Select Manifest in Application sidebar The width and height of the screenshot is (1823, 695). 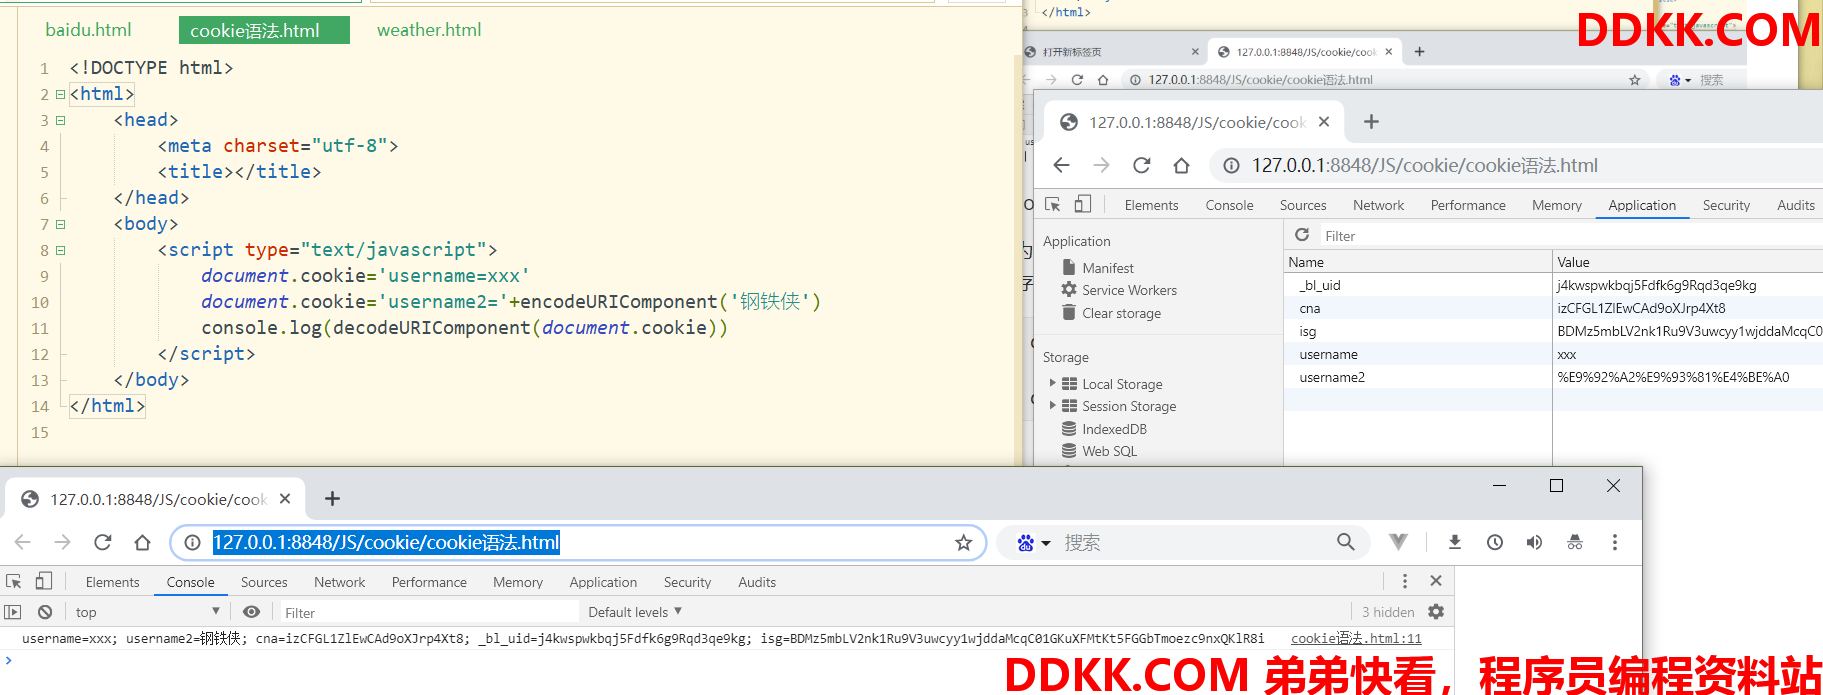pos(1108,268)
